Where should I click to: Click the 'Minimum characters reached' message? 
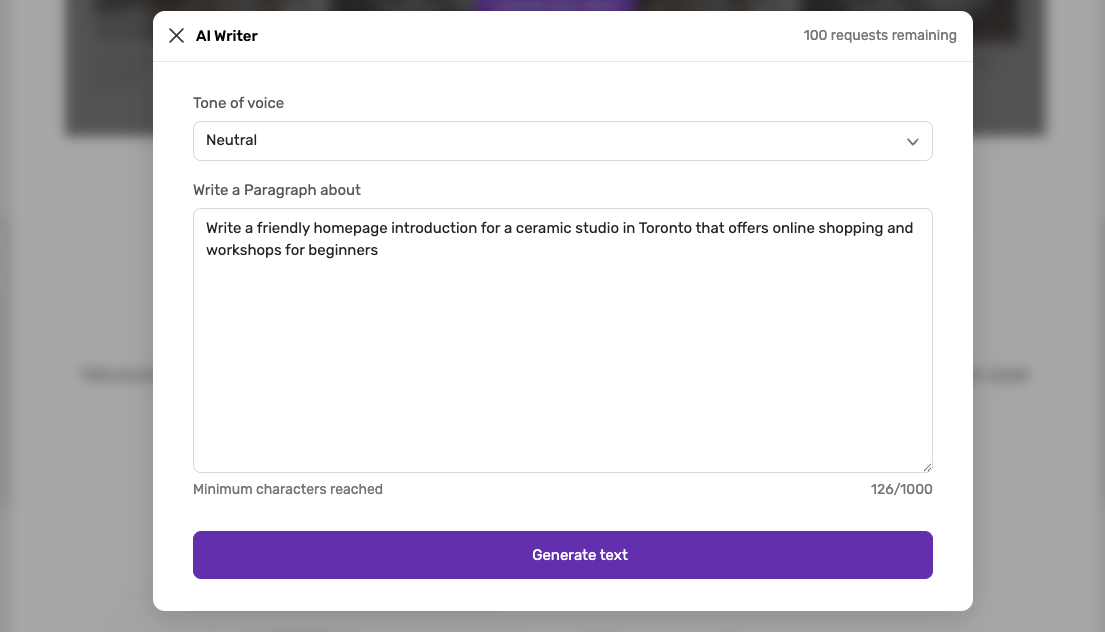point(288,489)
